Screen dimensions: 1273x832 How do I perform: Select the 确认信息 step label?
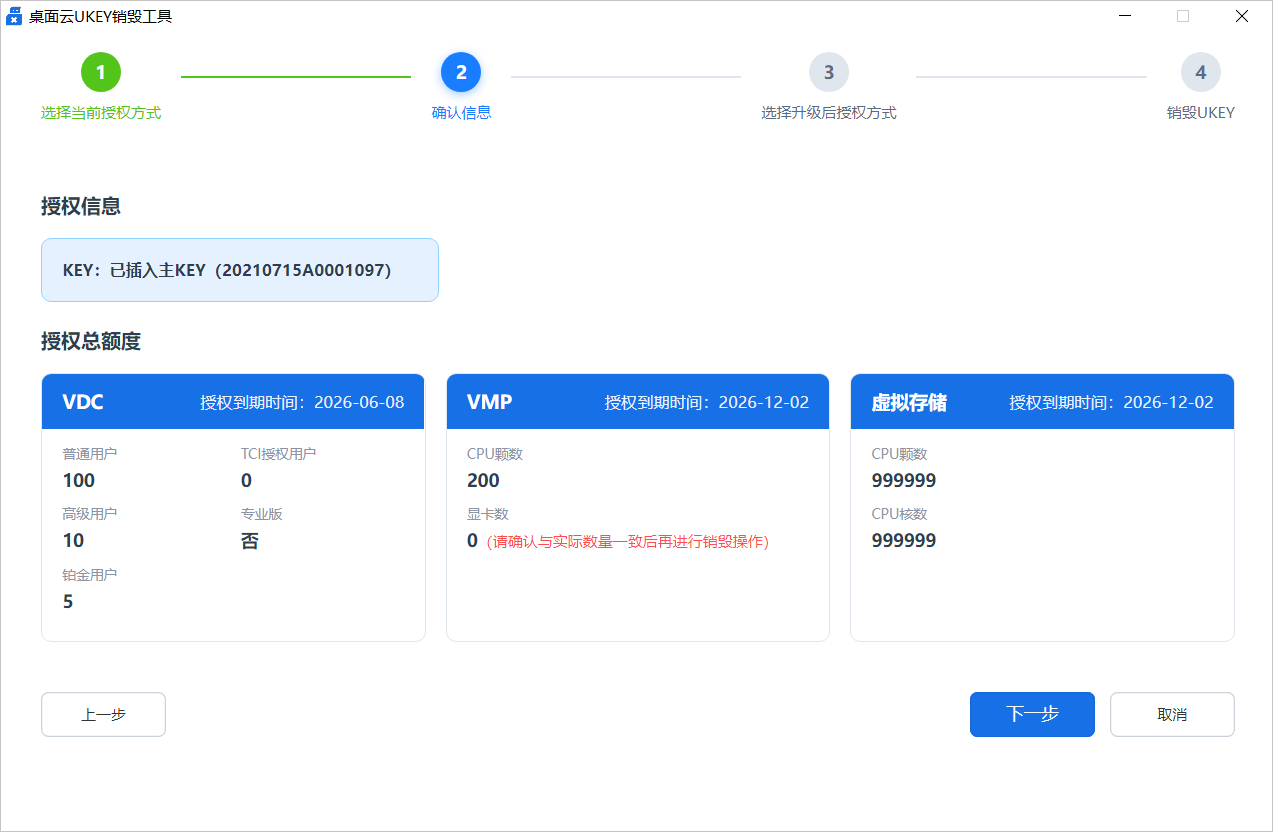(x=461, y=113)
